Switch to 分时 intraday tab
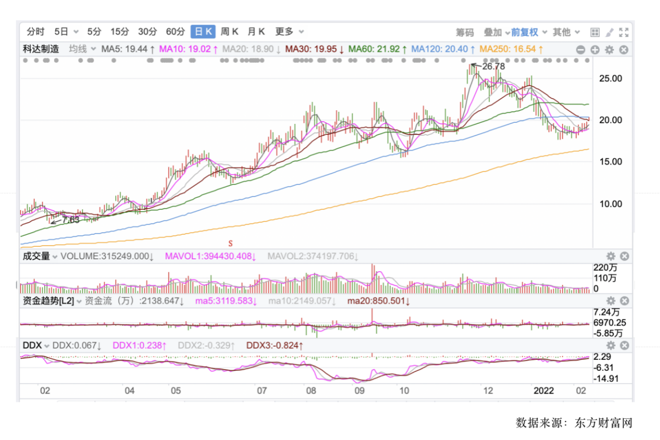The image size is (660, 440). 36,32
